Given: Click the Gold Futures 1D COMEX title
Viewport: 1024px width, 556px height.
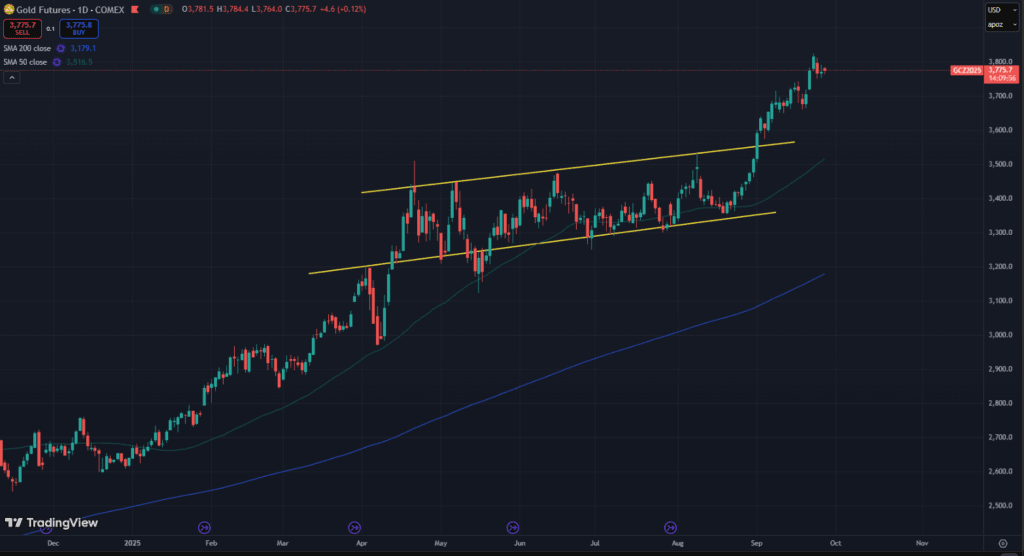Looking at the screenshot, I should (68, 9).
